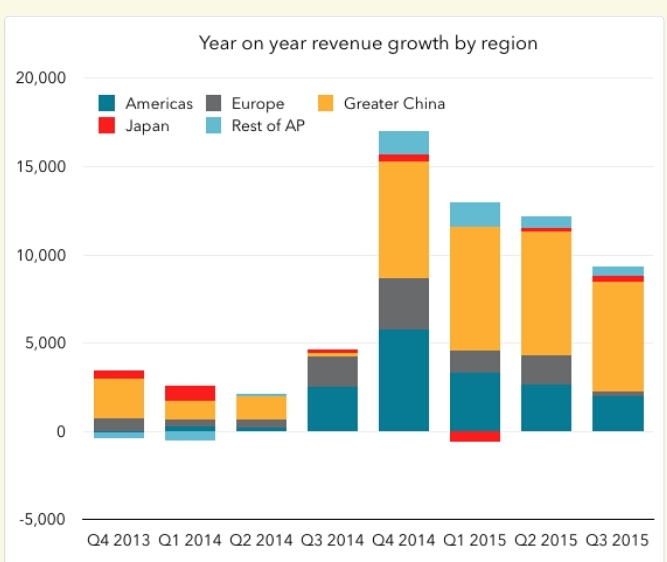
Task: Select Q4 2014 Americas bar segment
Action: click(404, 380)
